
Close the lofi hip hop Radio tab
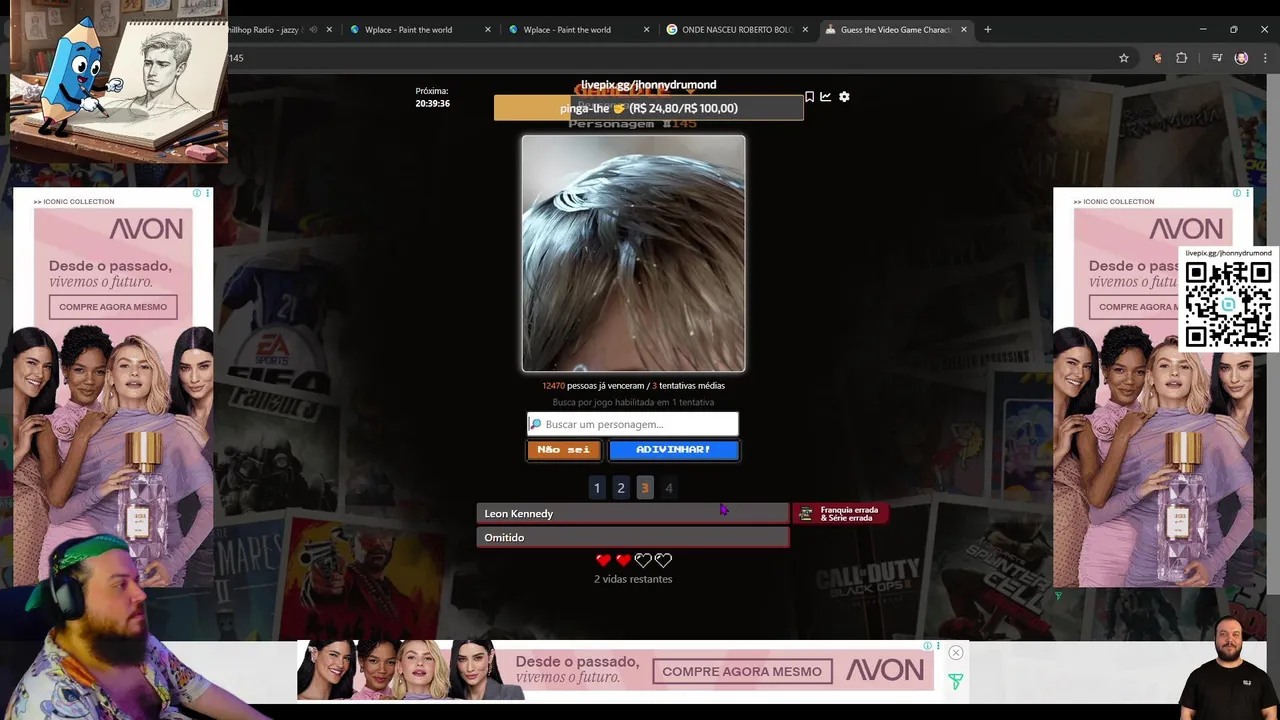pos(329,29)
